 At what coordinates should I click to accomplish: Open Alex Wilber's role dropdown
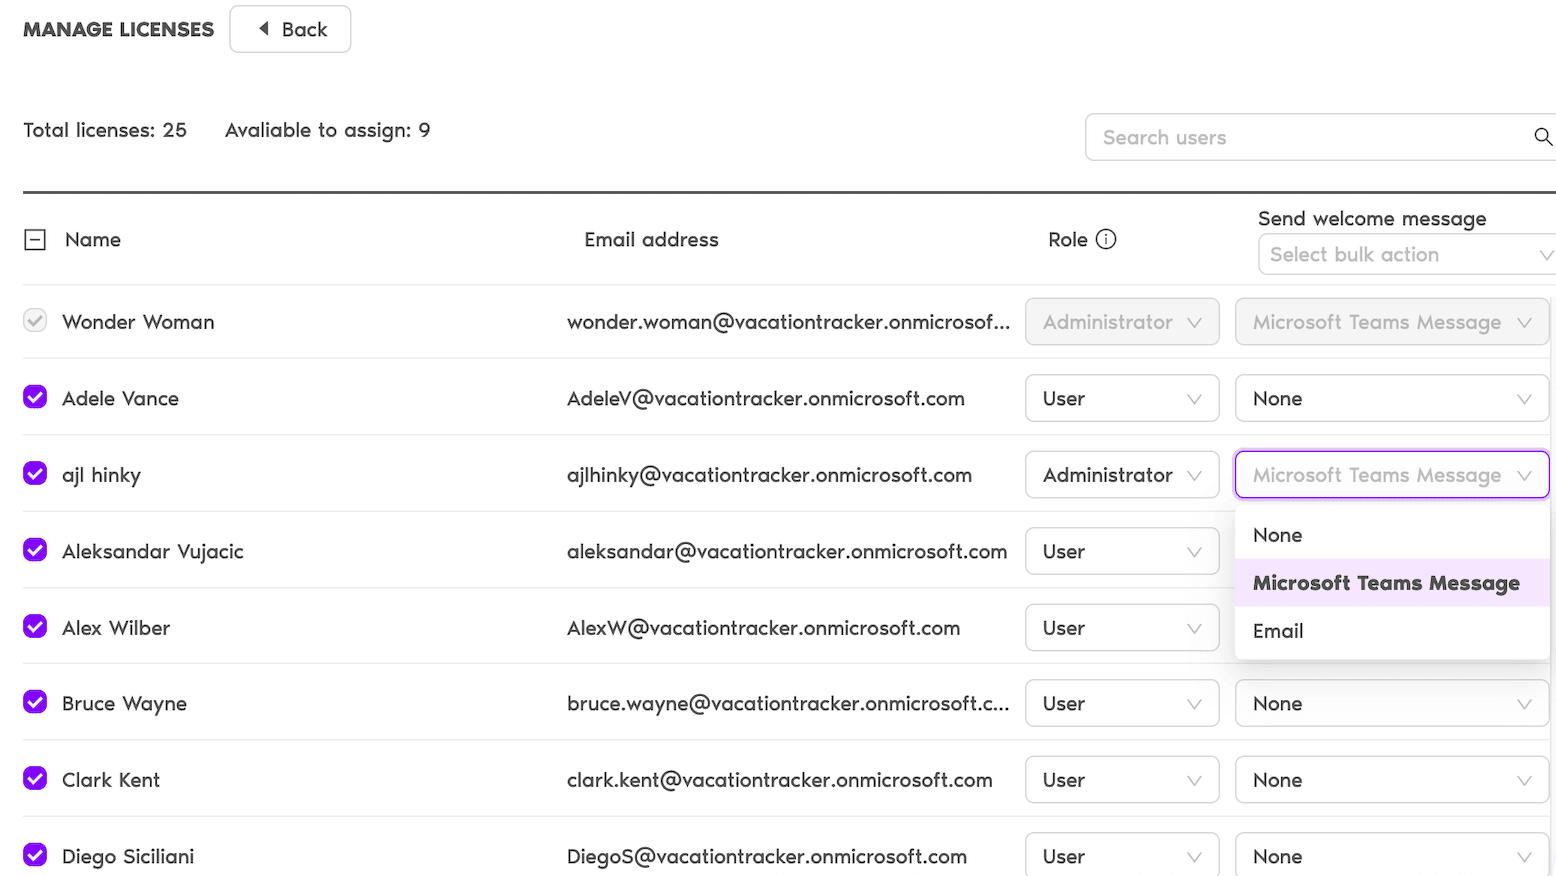tap(1122, 628)
